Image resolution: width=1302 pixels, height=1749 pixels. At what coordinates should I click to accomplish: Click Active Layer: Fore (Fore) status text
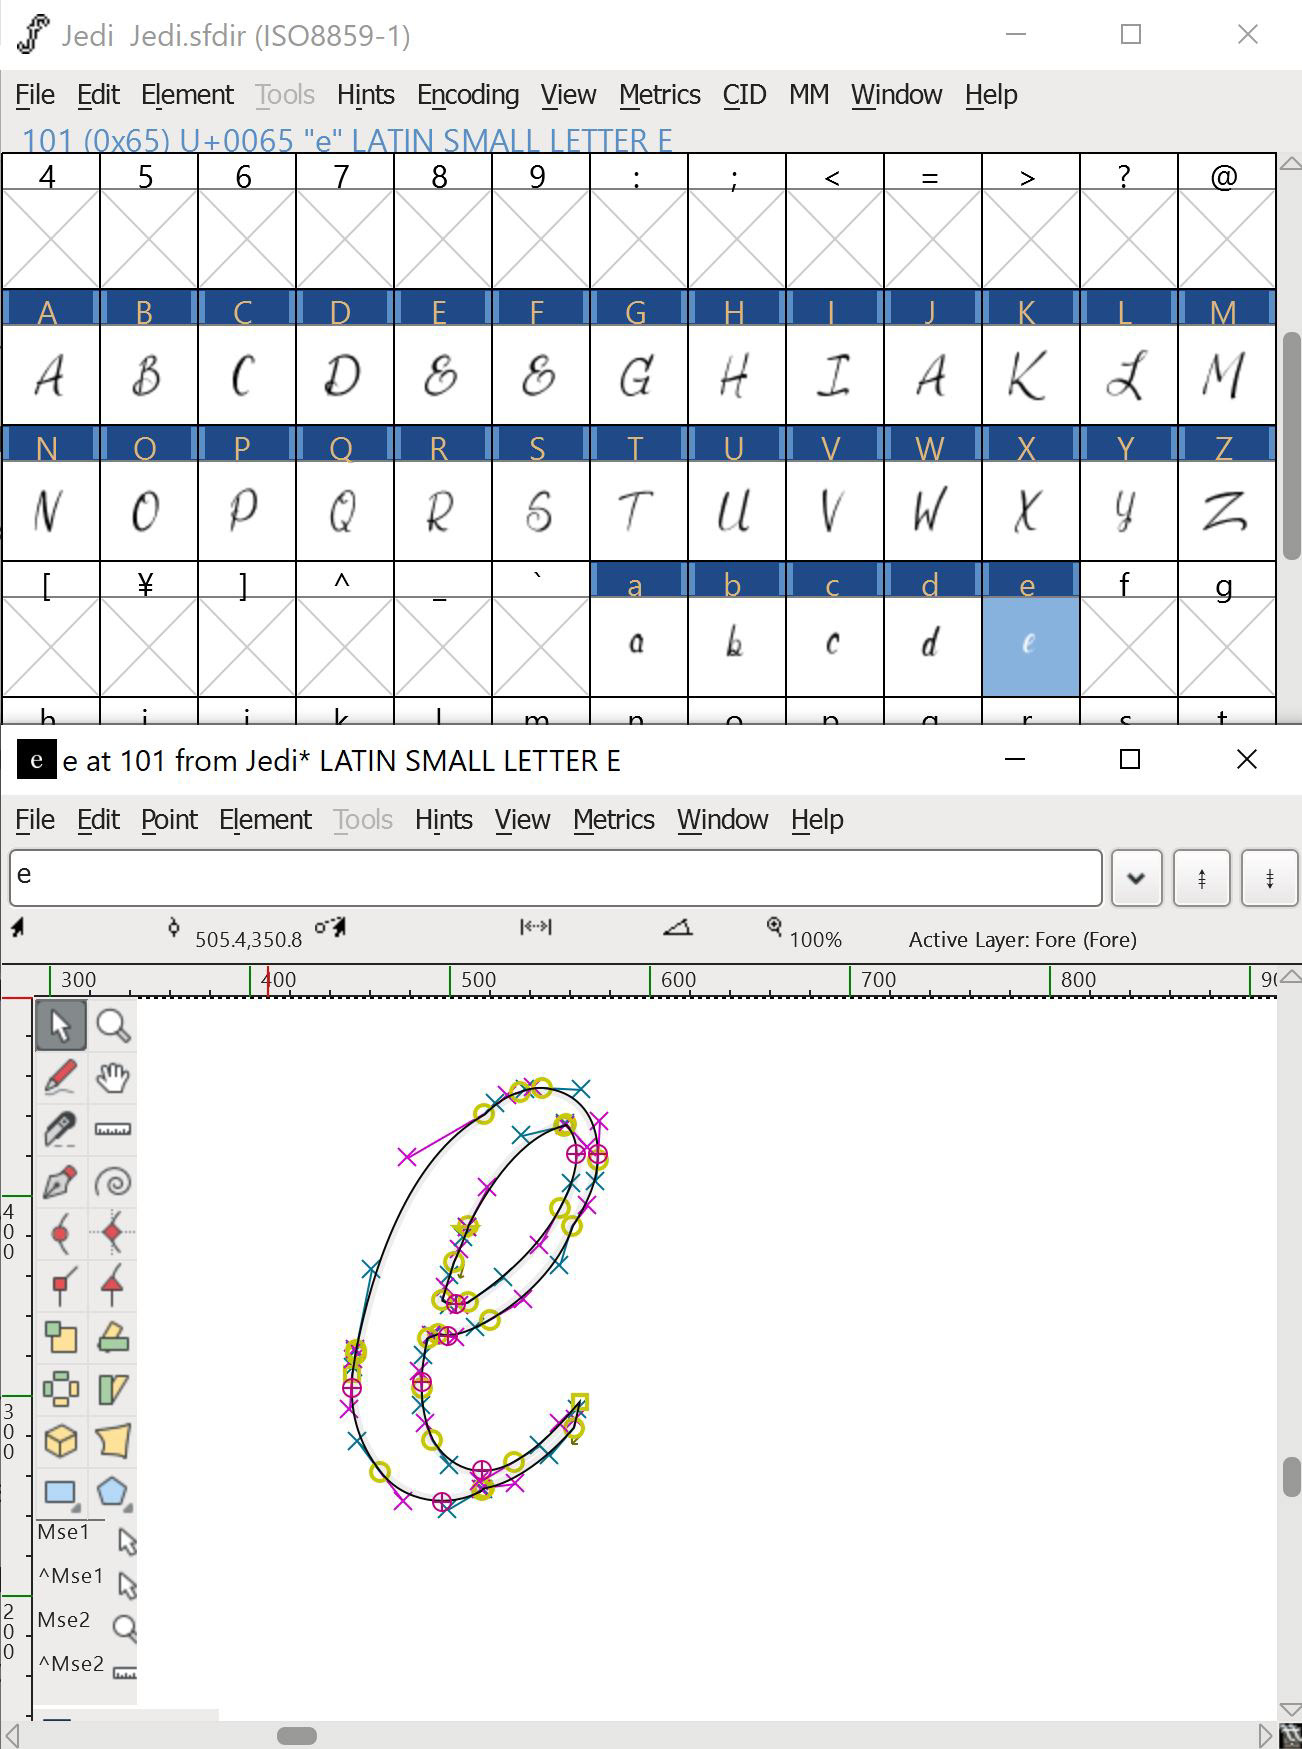[1022, 940]
